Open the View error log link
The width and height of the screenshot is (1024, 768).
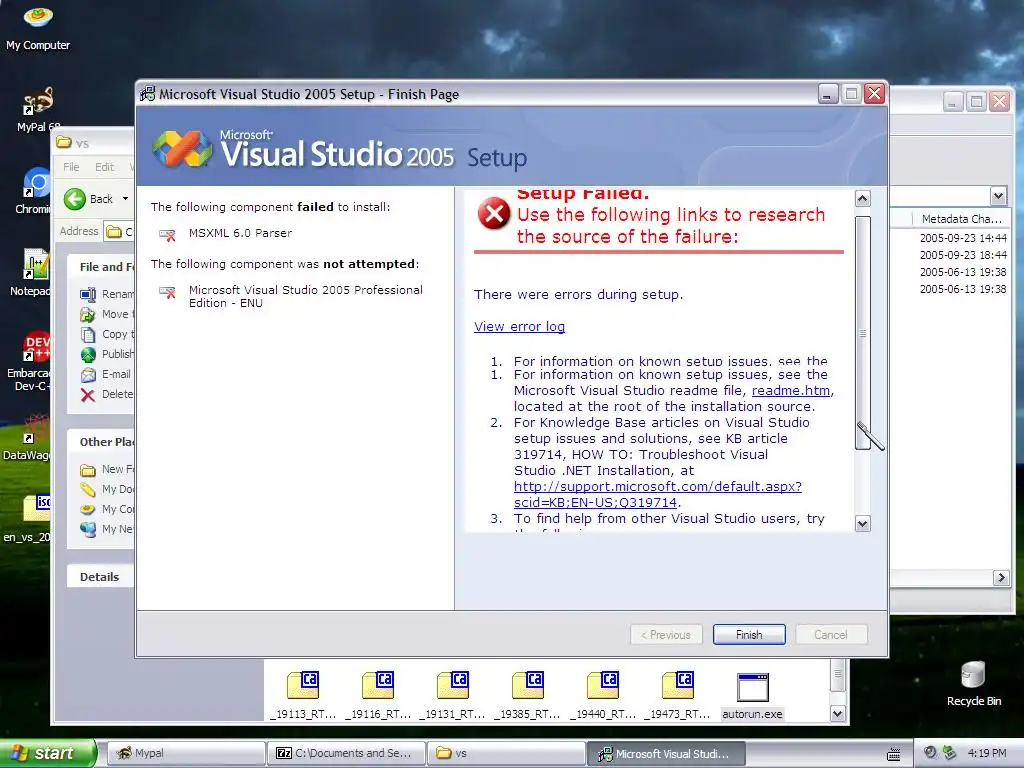point(519,327)
